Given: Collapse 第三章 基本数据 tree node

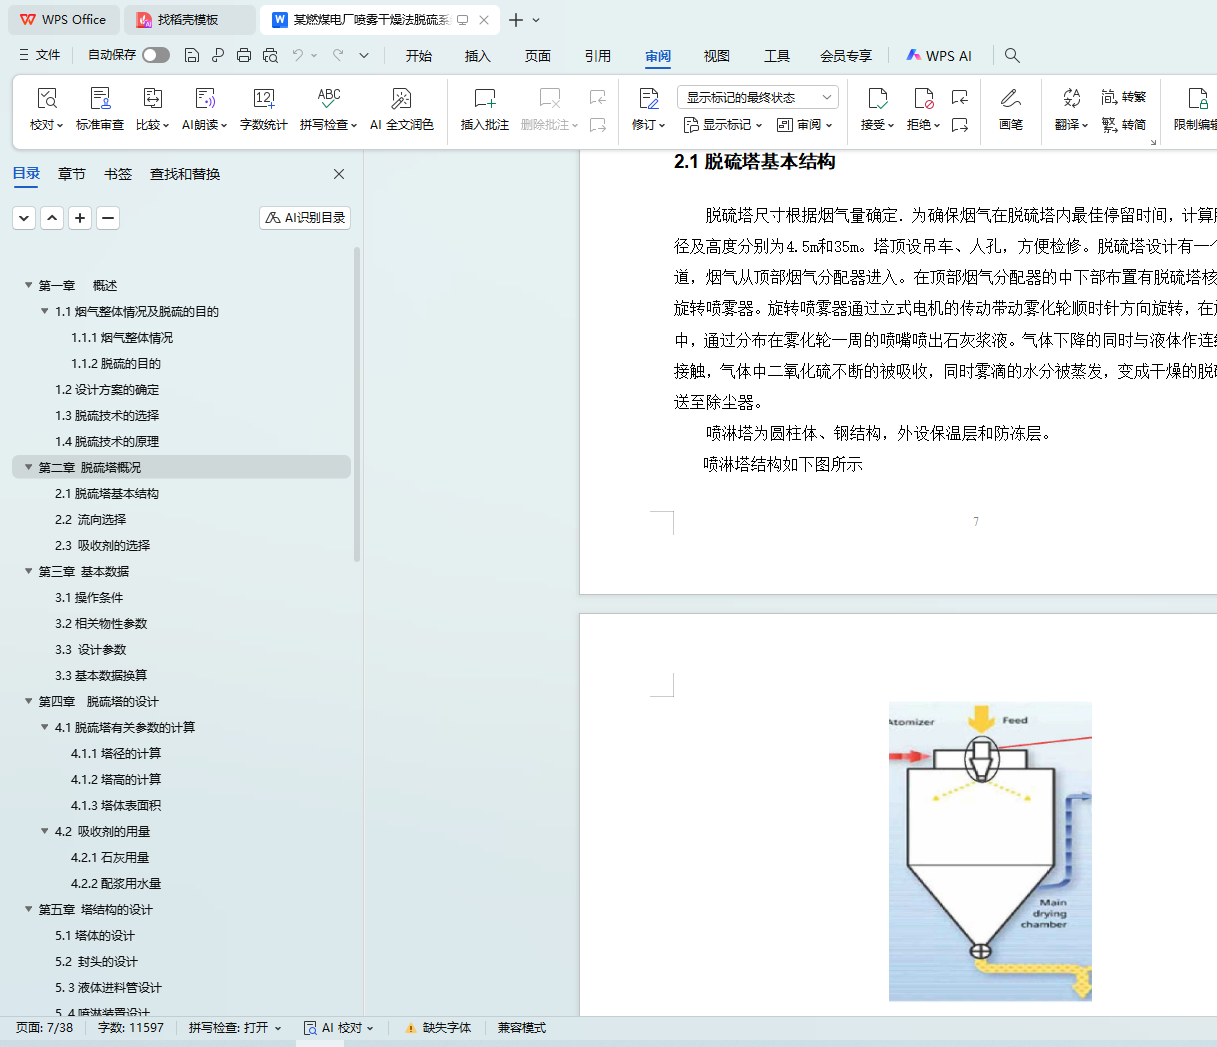Looking at the screenshot, I should pos(29,571).
